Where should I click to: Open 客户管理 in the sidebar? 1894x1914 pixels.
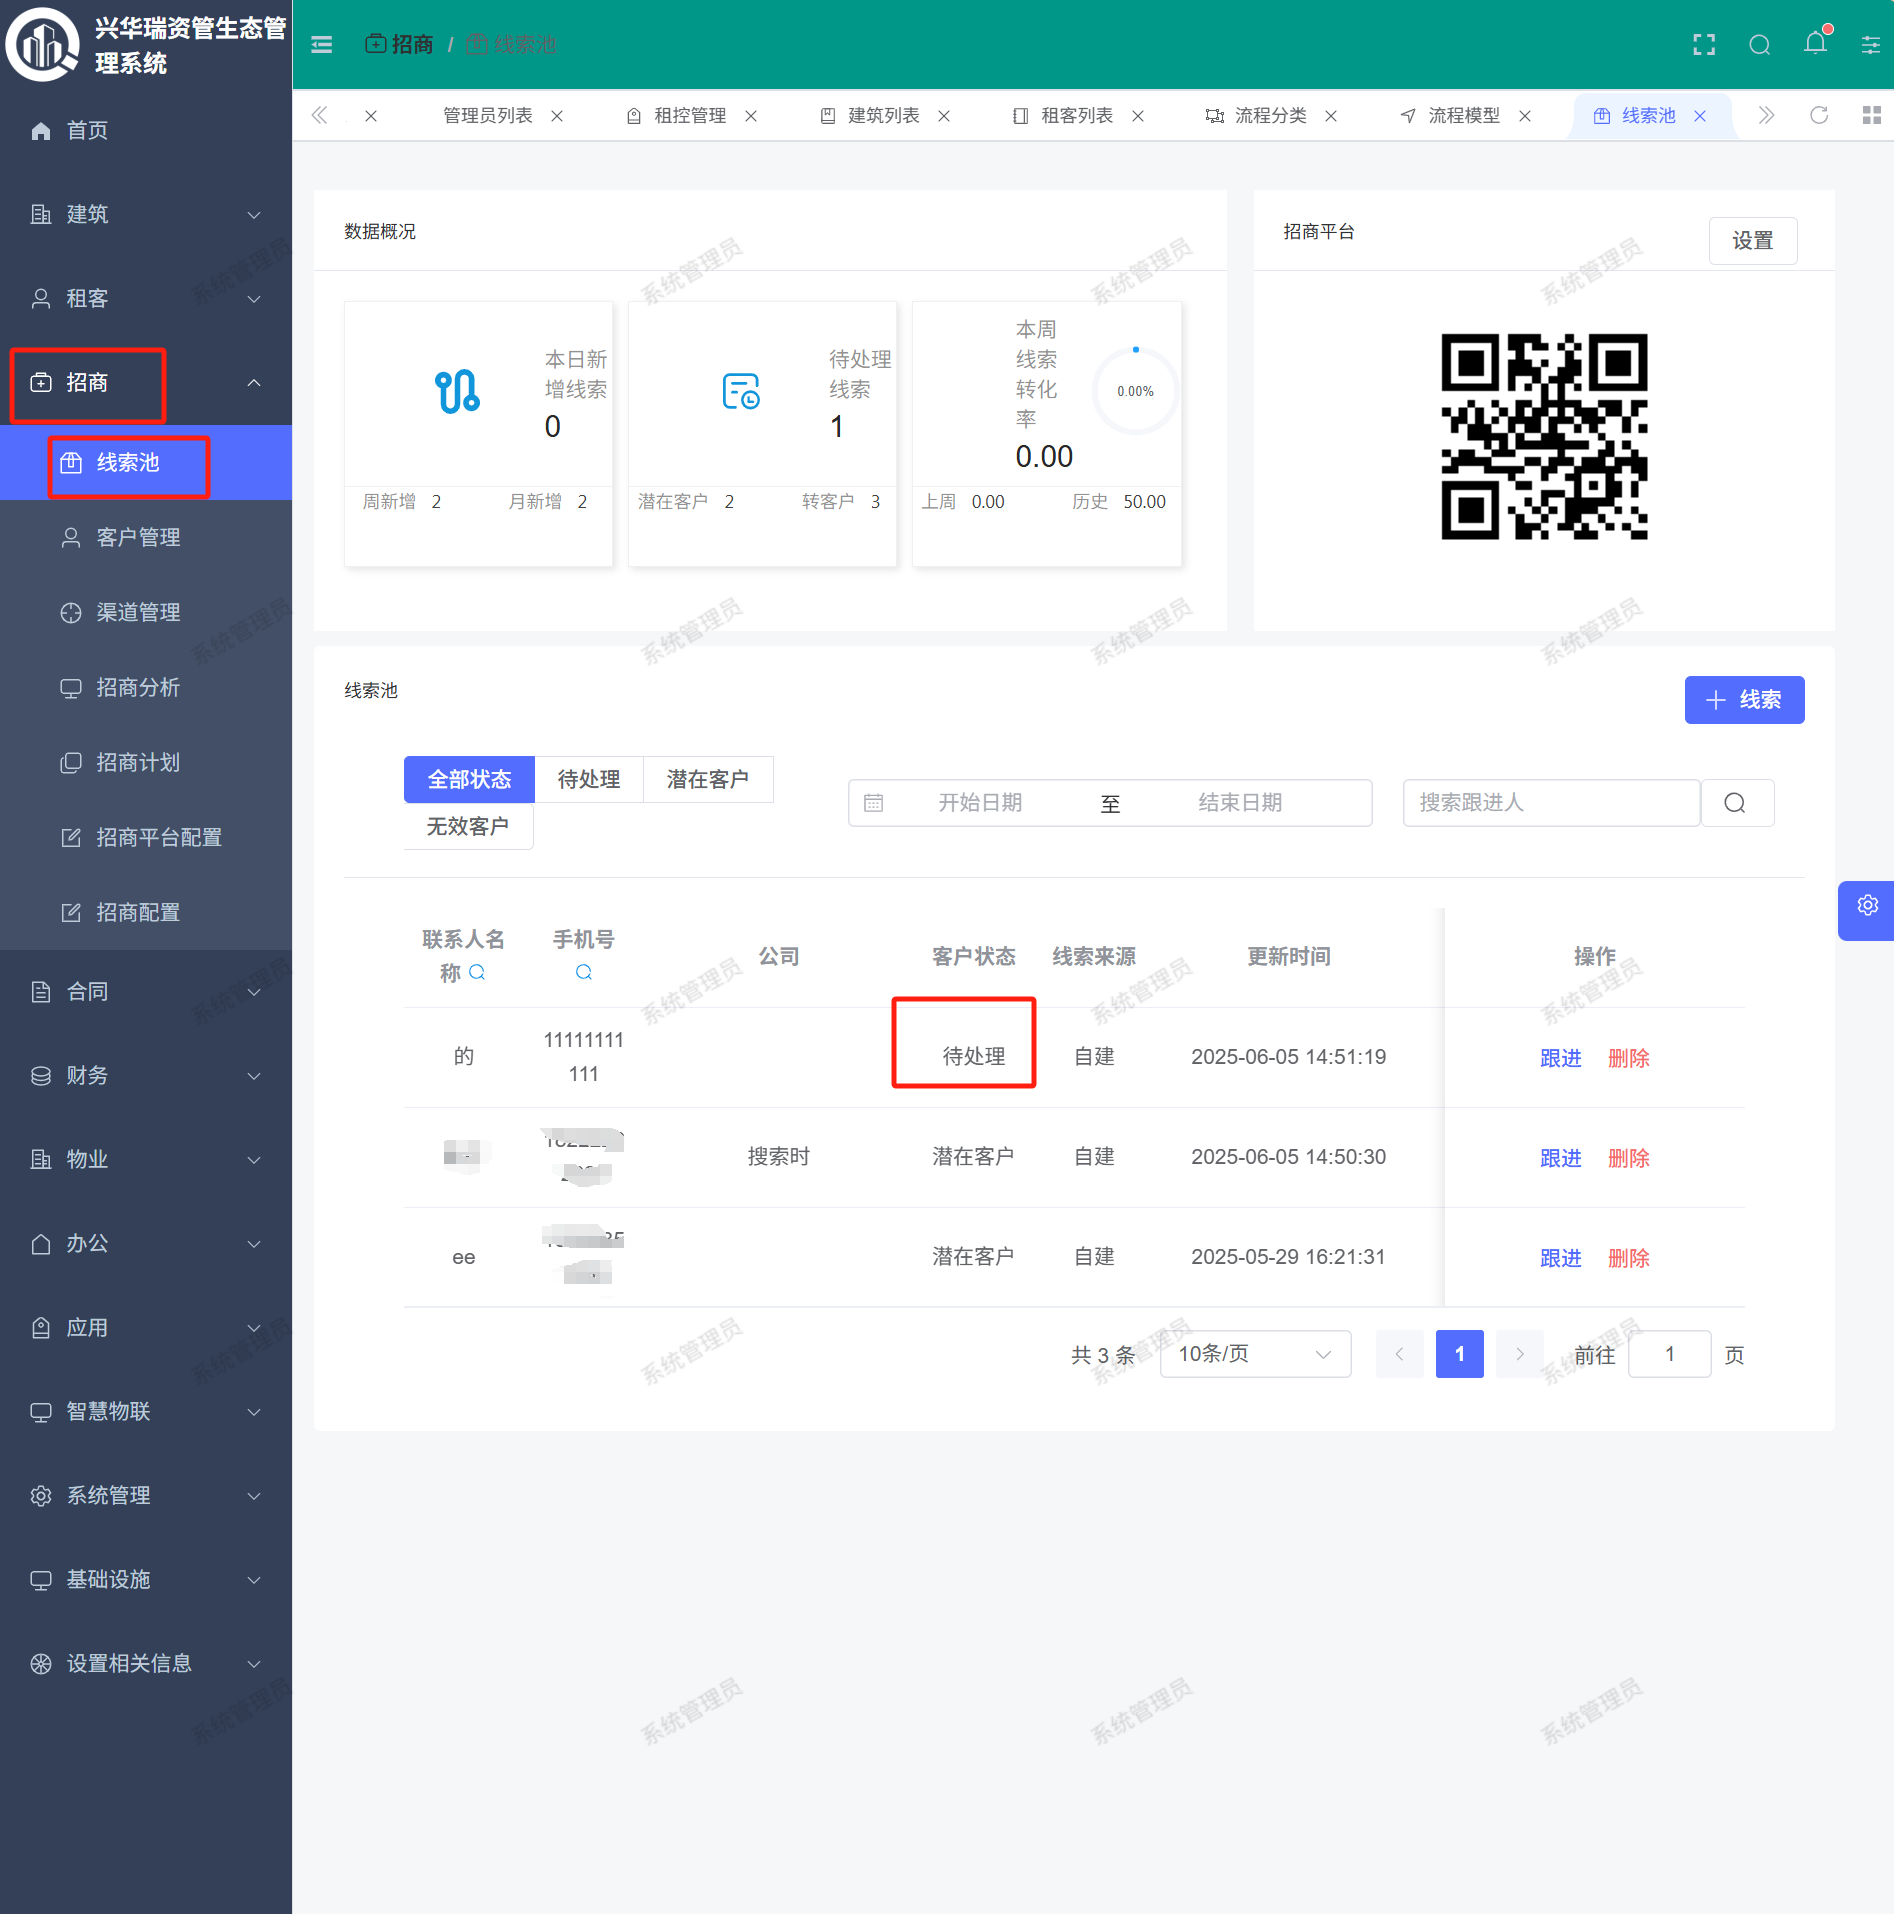pos(138,537)
